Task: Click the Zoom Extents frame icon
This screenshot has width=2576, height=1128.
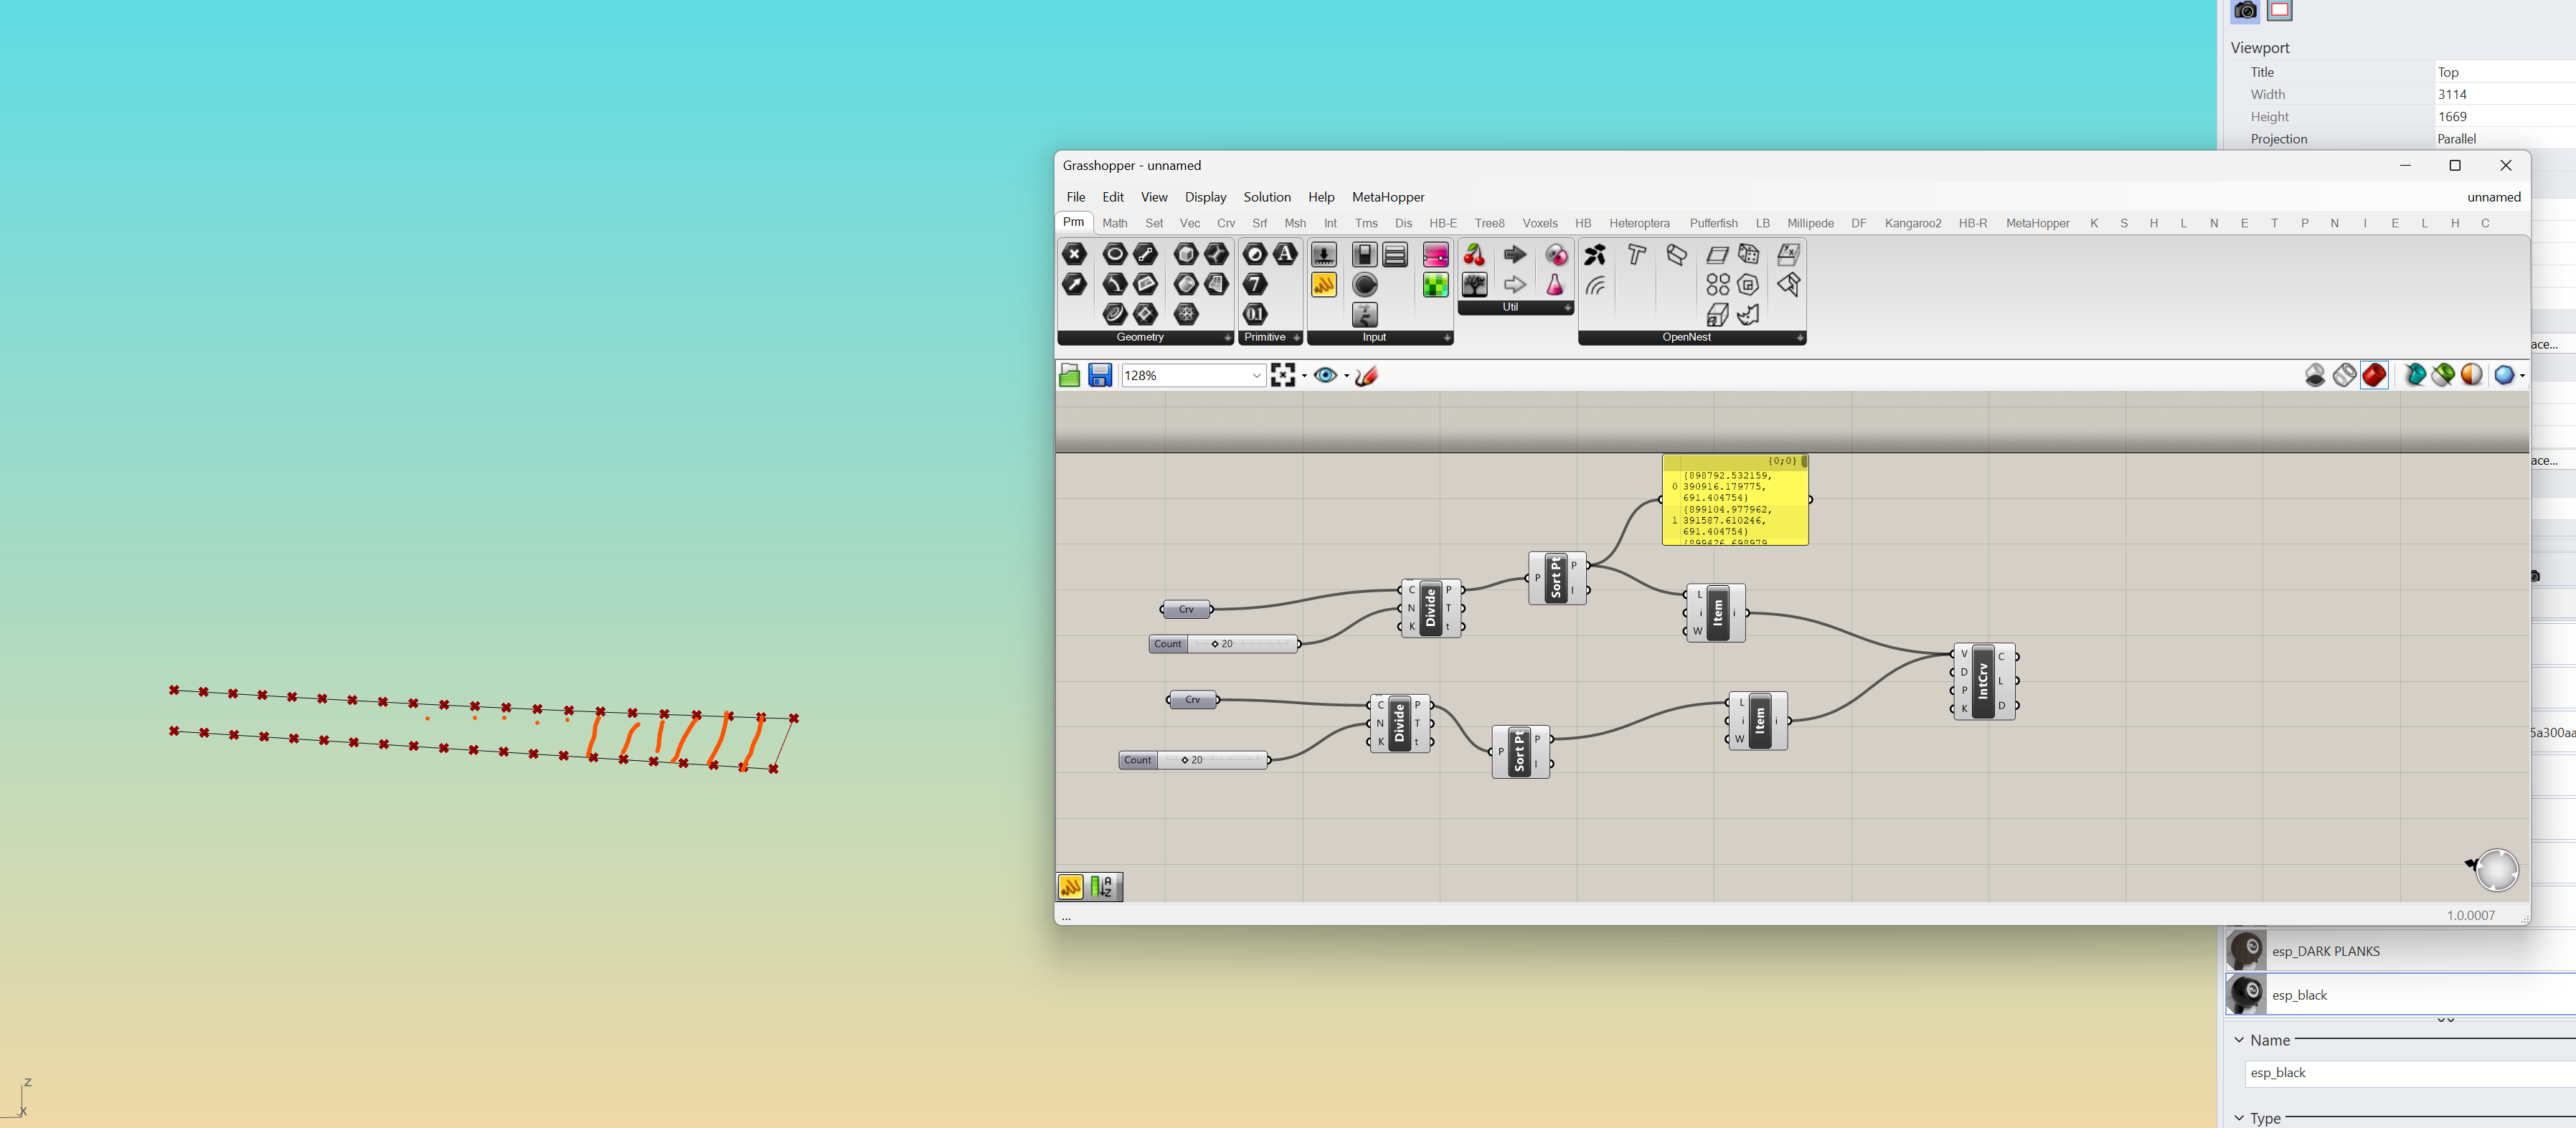Action: tap(1282, 375)
